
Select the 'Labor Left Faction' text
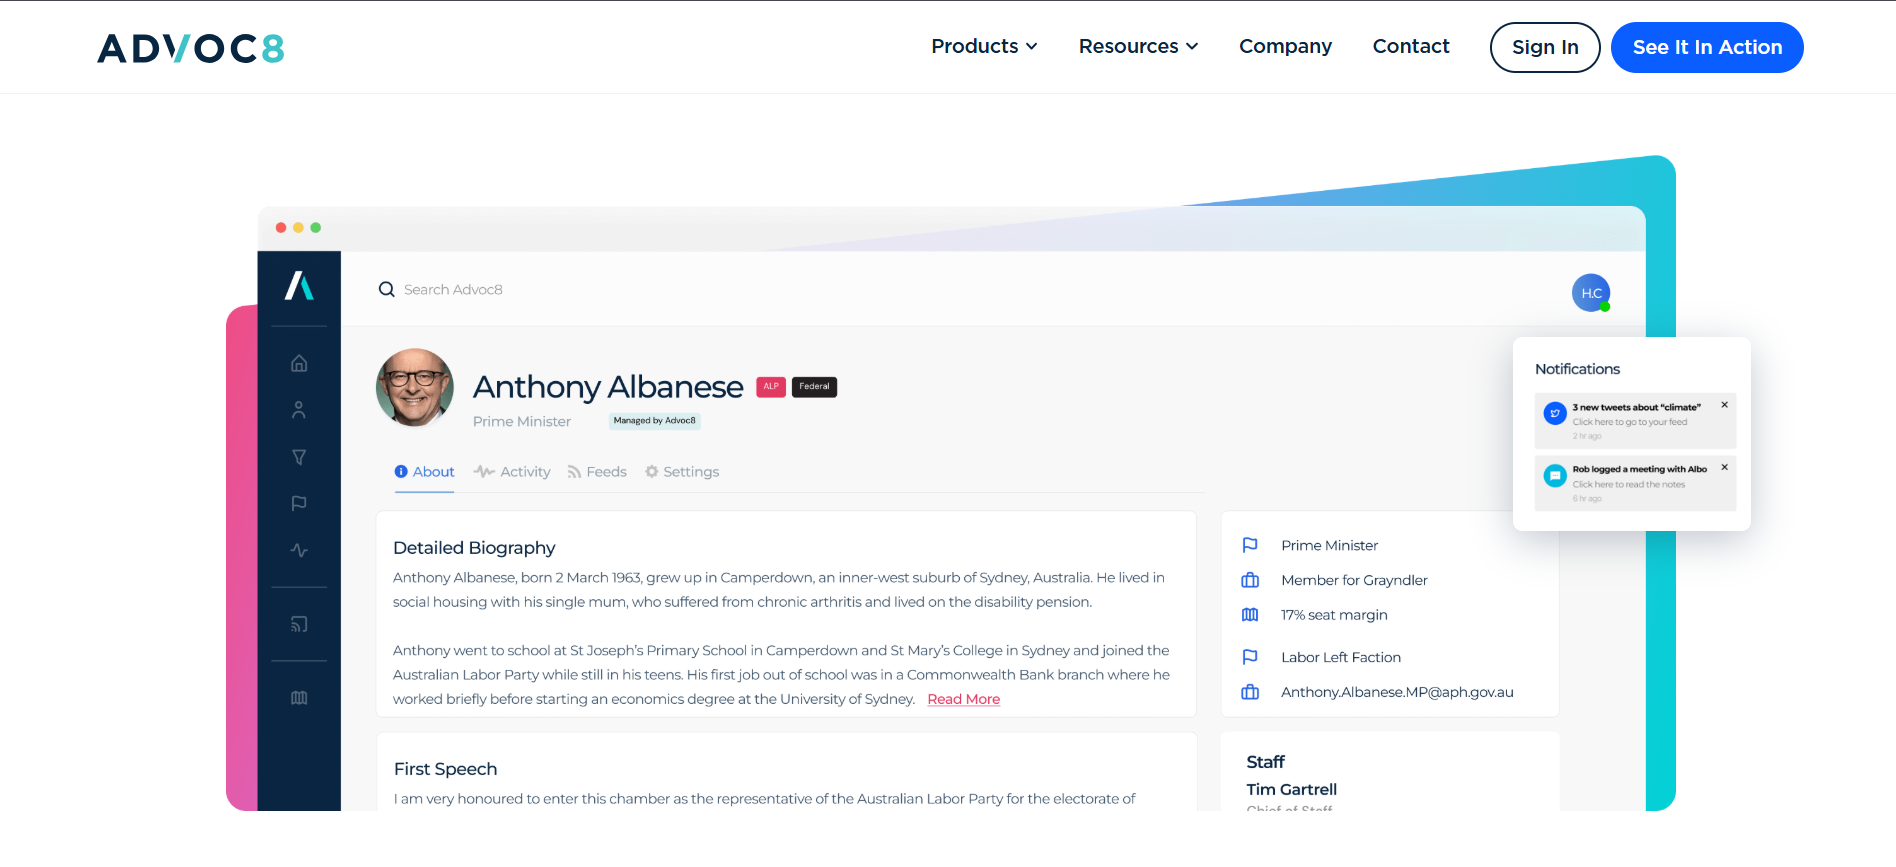pos(1341,657)
